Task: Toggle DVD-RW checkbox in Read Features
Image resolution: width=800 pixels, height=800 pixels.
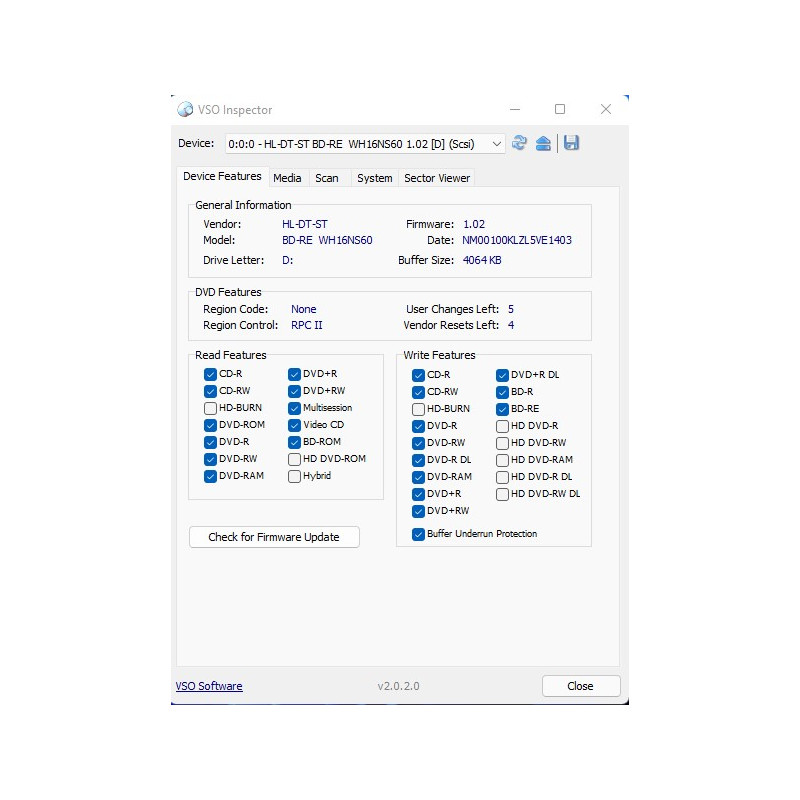Action: [x=210, y=459]
